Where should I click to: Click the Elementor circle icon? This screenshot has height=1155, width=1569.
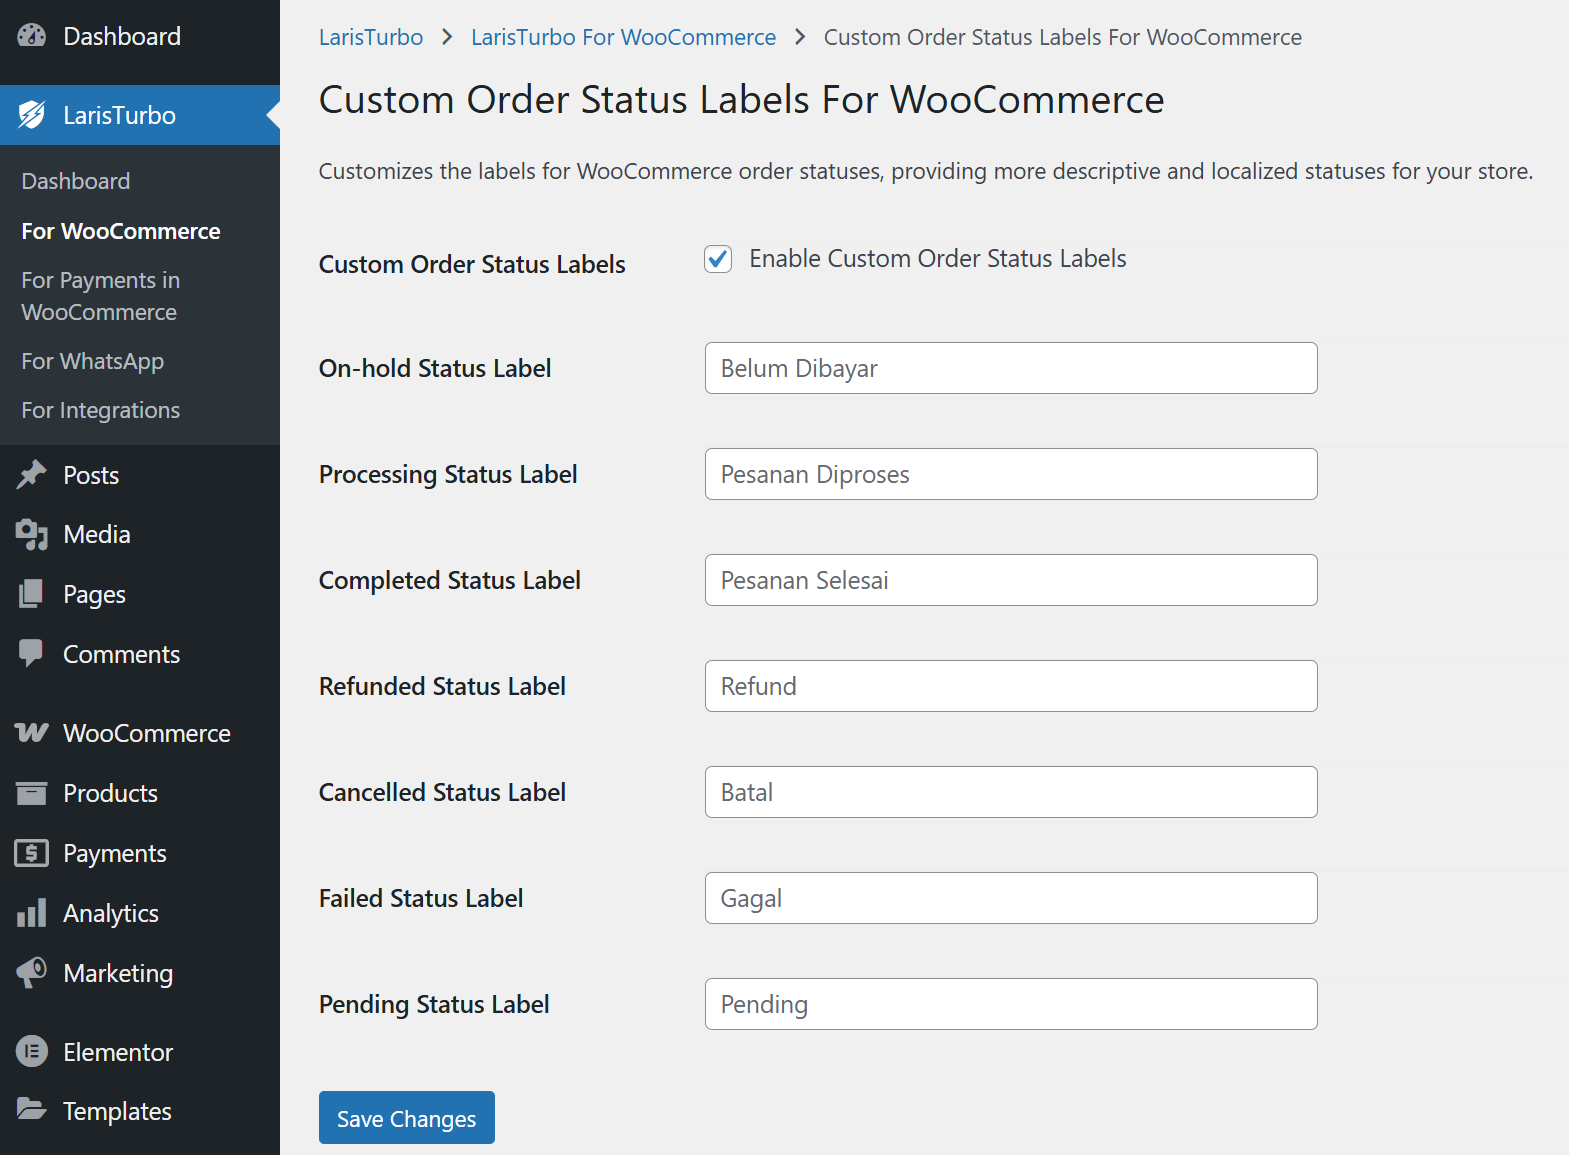point(32,1052)
